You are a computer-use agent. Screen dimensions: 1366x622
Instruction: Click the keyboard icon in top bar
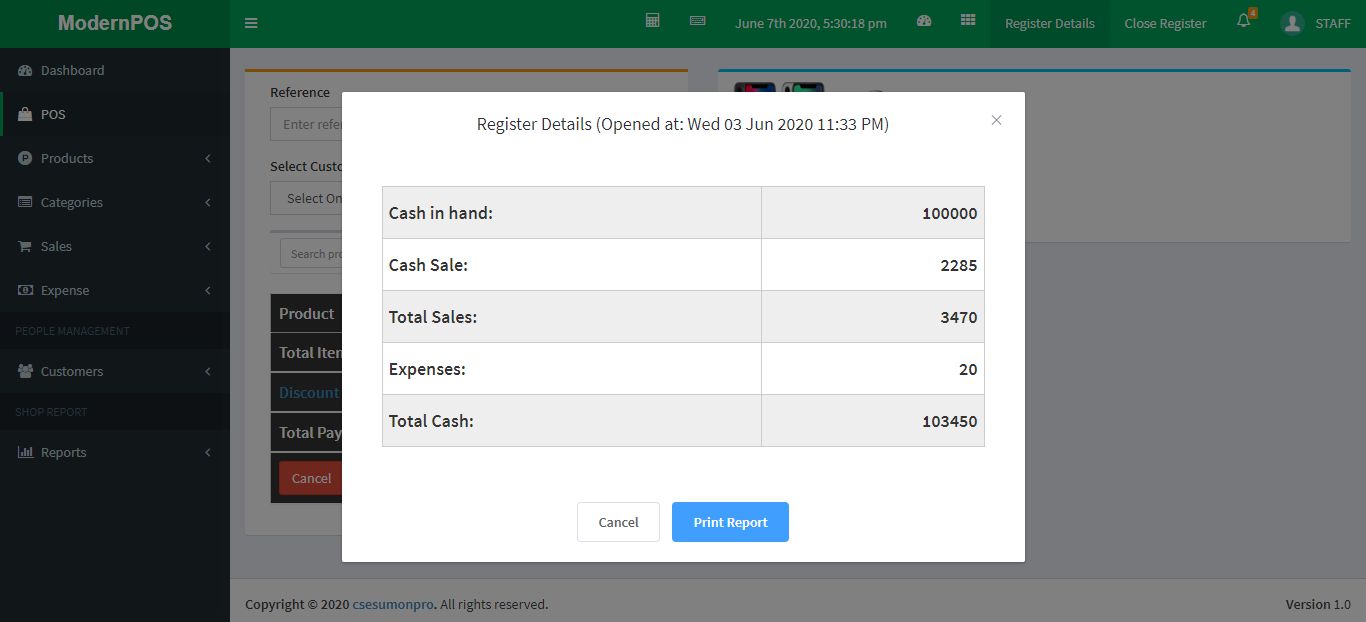click(697, 21)
